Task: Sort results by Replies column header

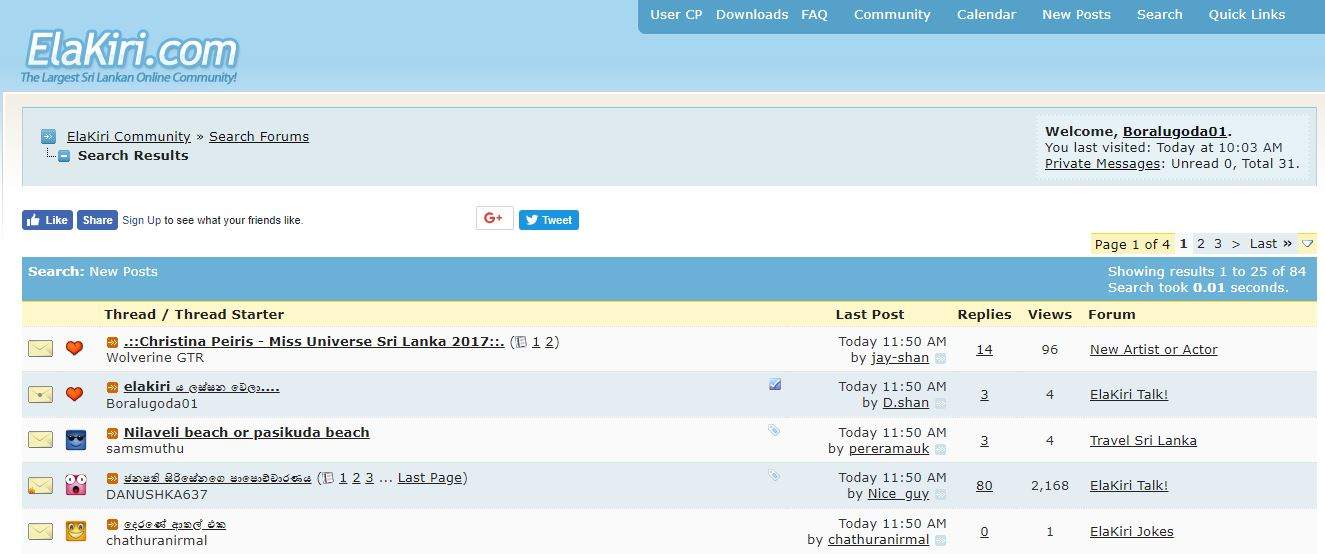Action: pos(984,314)
